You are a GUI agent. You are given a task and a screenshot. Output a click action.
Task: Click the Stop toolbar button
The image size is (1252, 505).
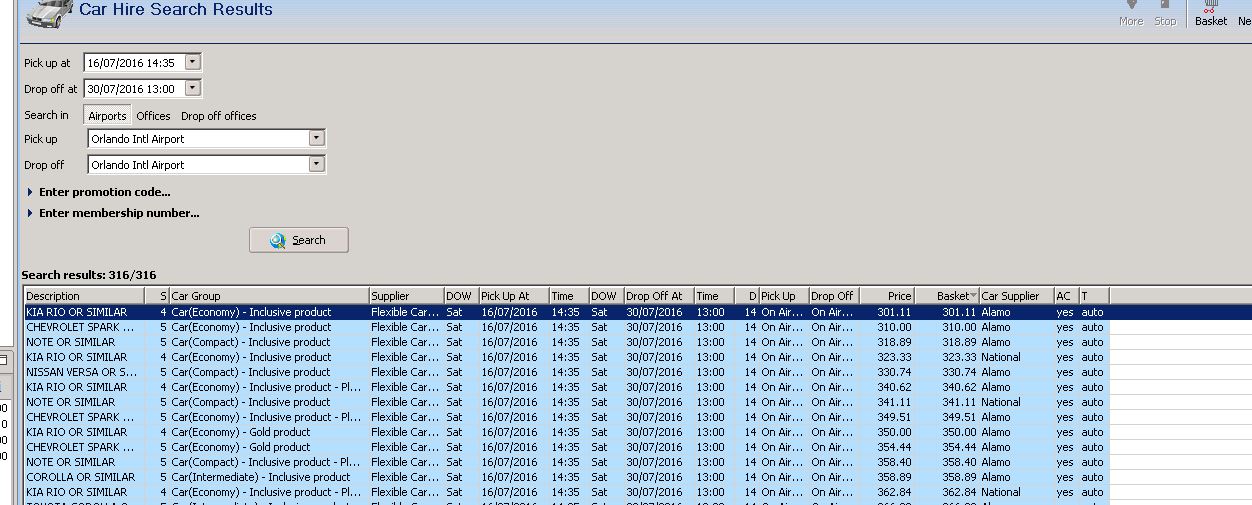tap(1165, 13)
